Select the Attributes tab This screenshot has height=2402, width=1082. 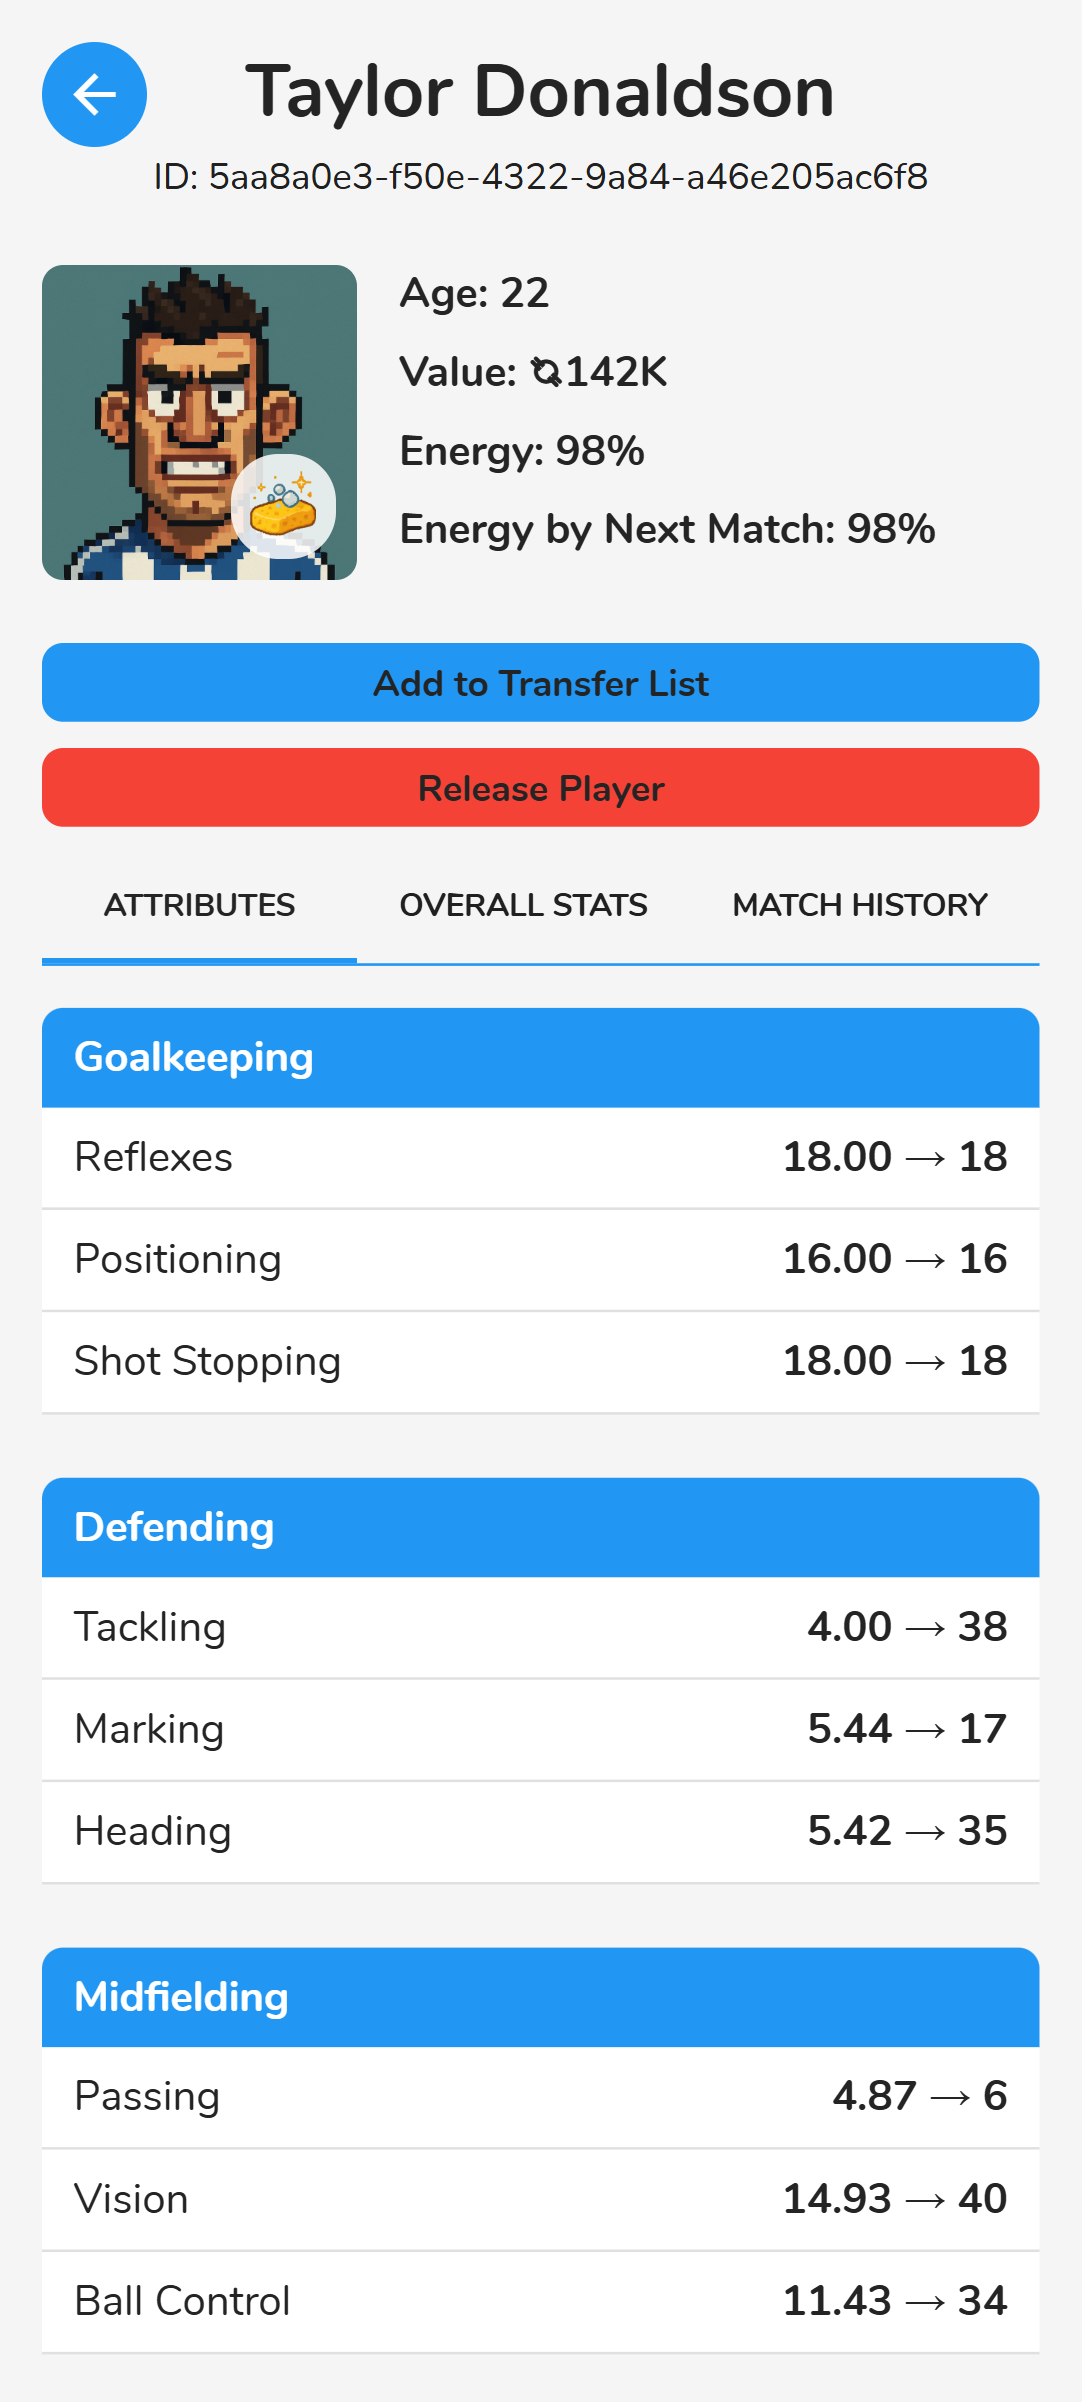pos(199,905)
